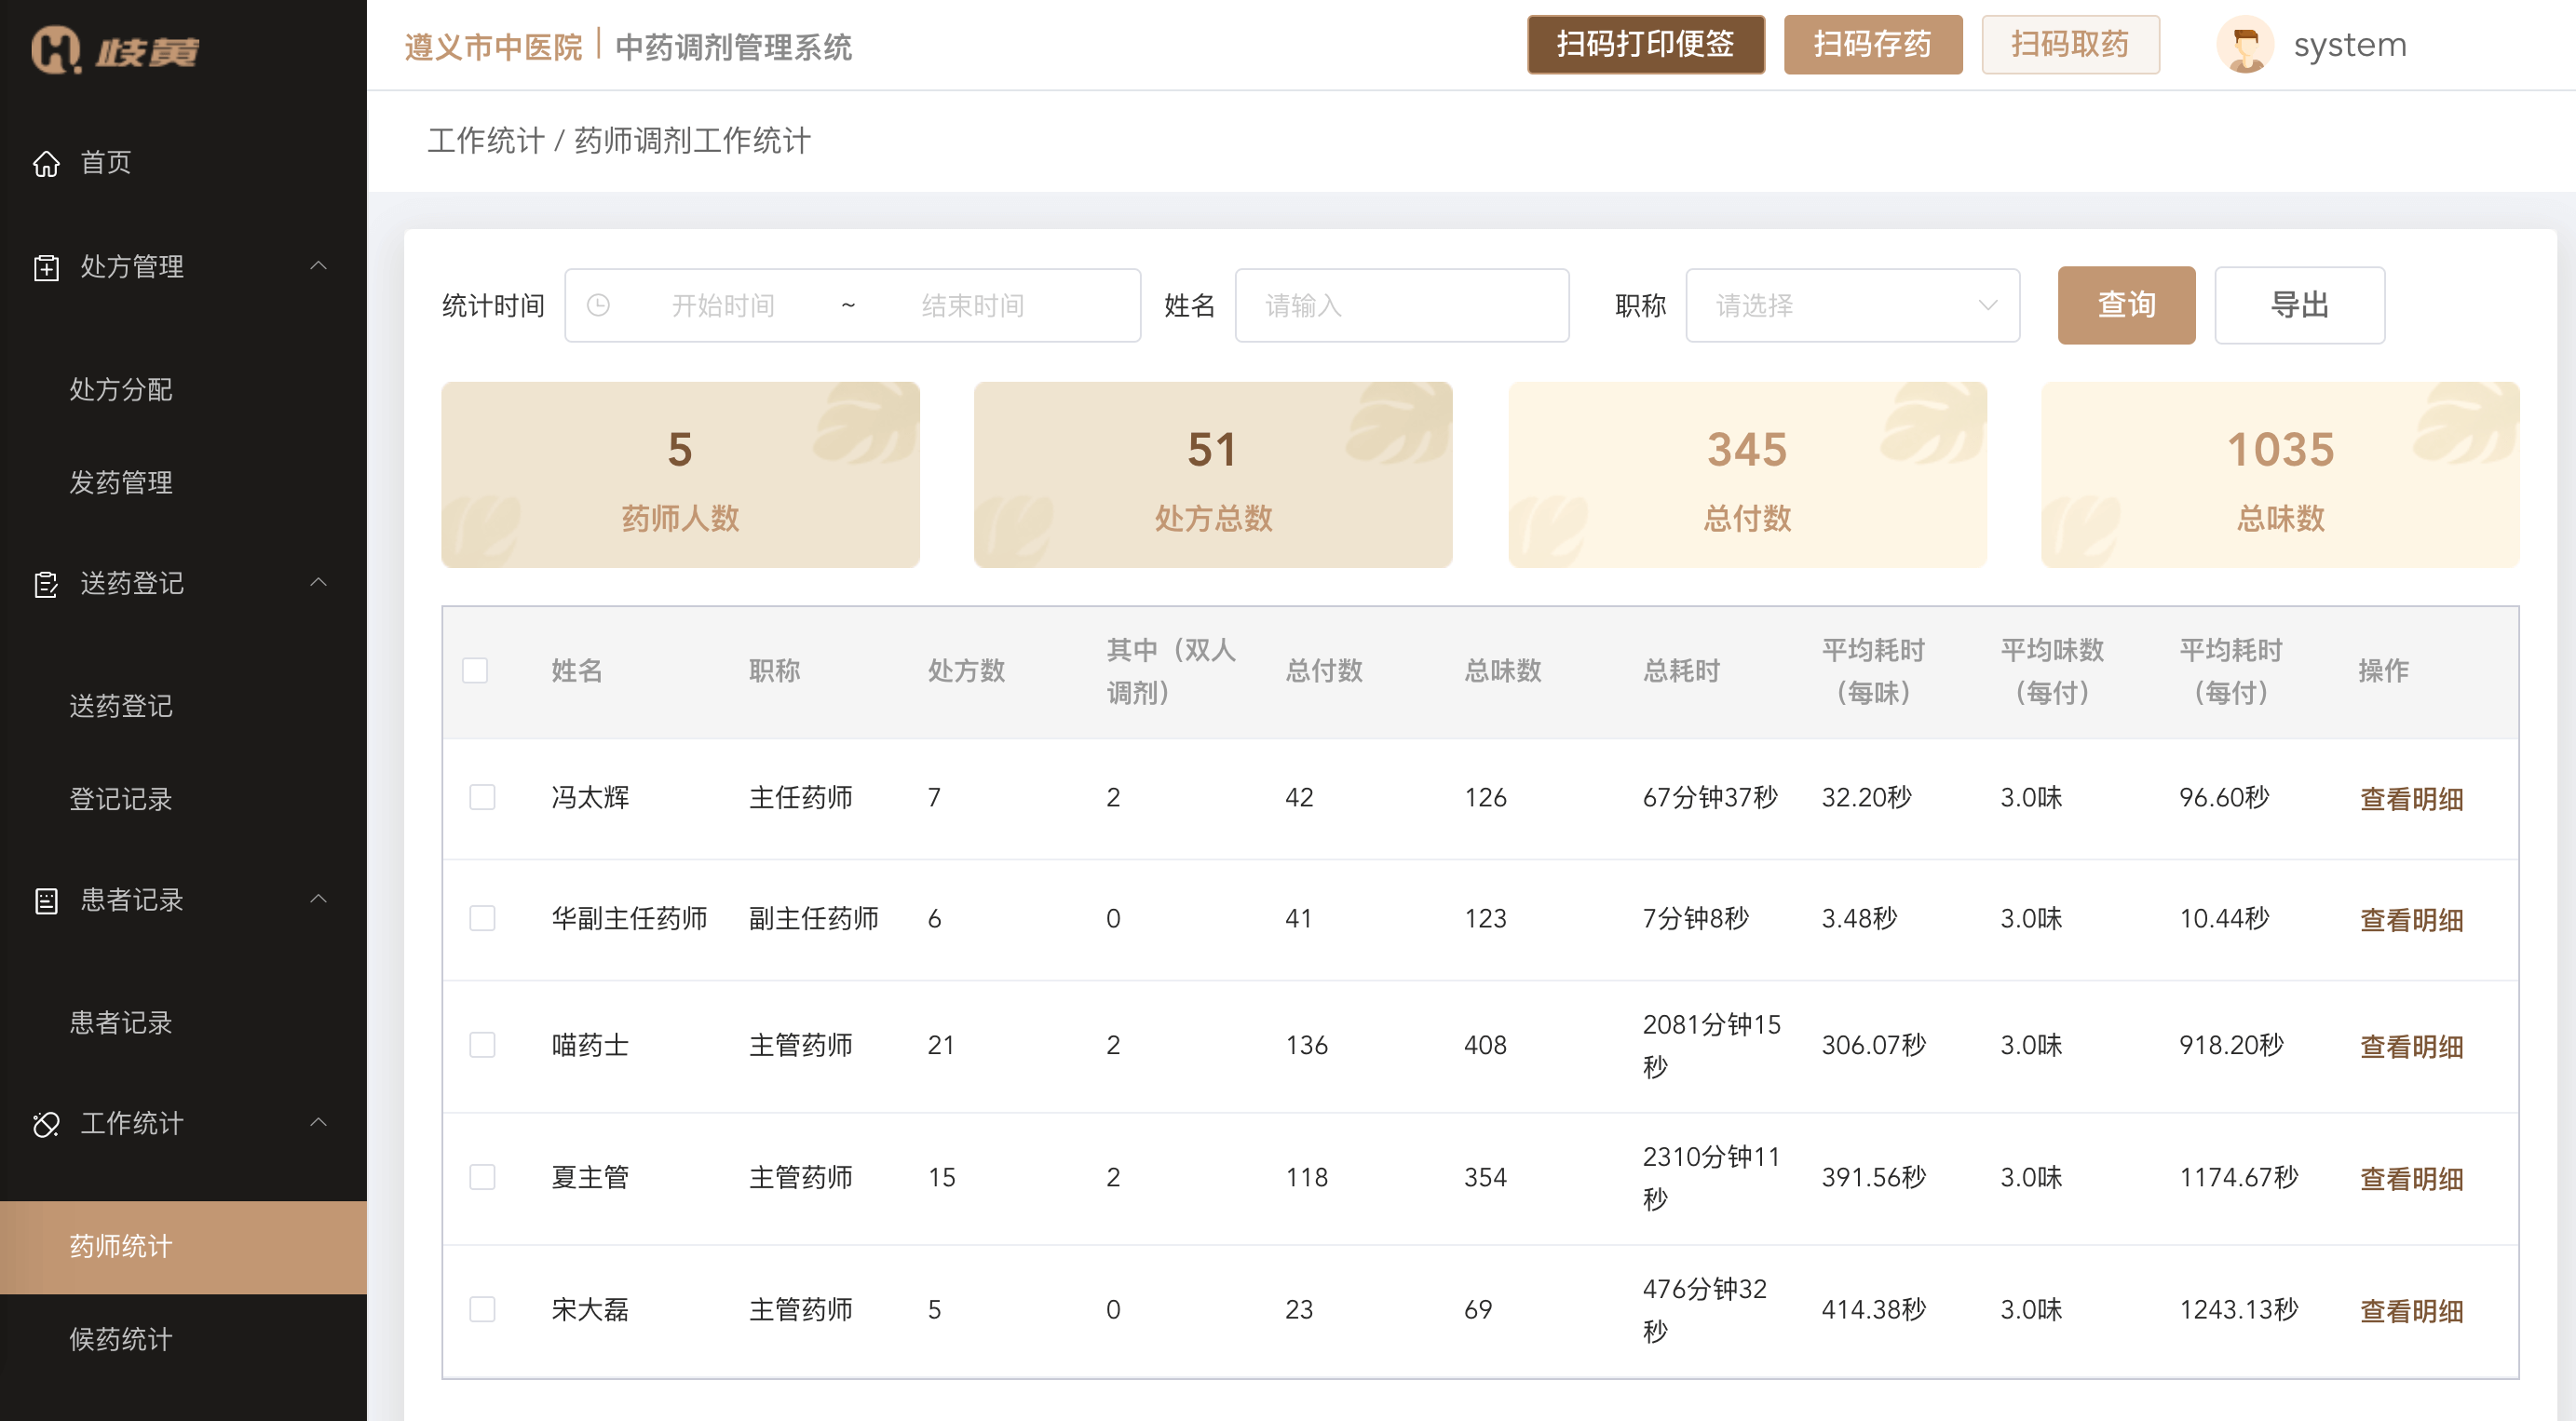The width and height of the screenshot is (2576, 1421).
Task: Click the 345 总付数 statistic card
Action: click(x=1747, y=474)
